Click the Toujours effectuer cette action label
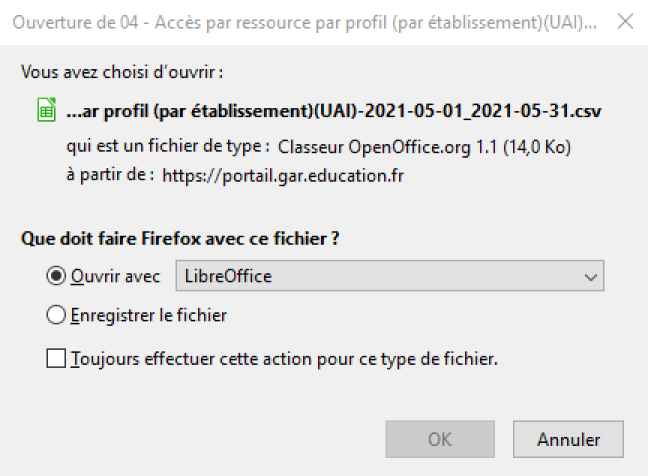Screen dimensions: 648x476 pos(284,359)
